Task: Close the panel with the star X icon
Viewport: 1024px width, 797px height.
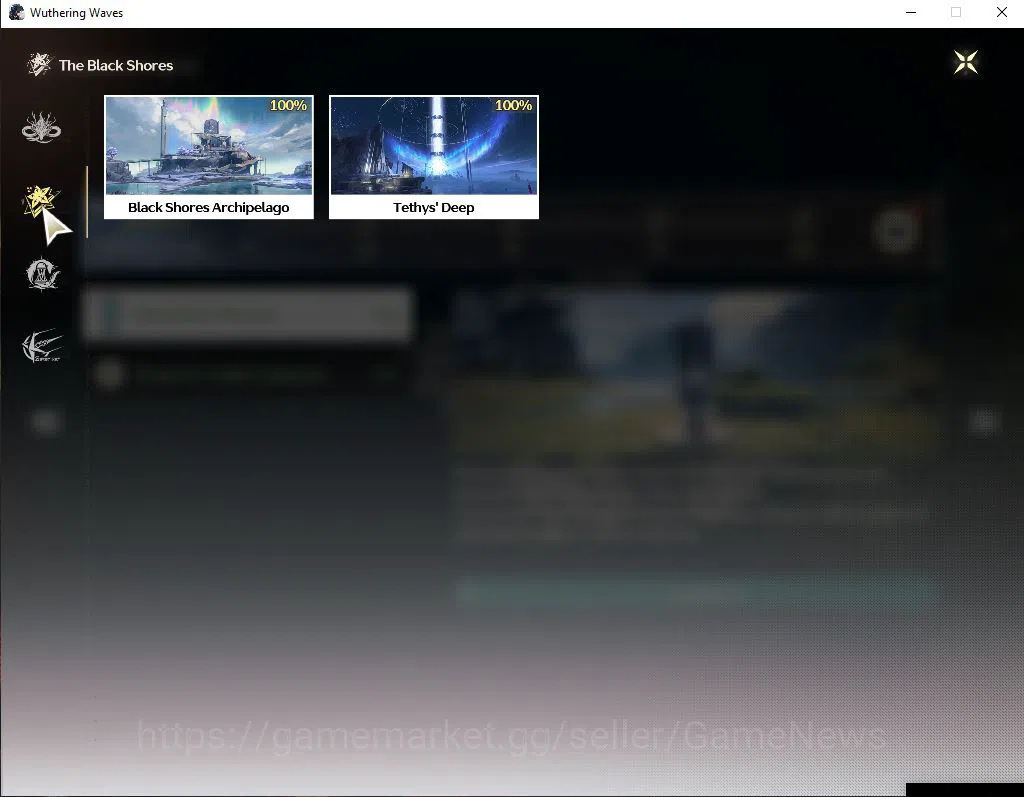Action: click(x=965, y=63)
